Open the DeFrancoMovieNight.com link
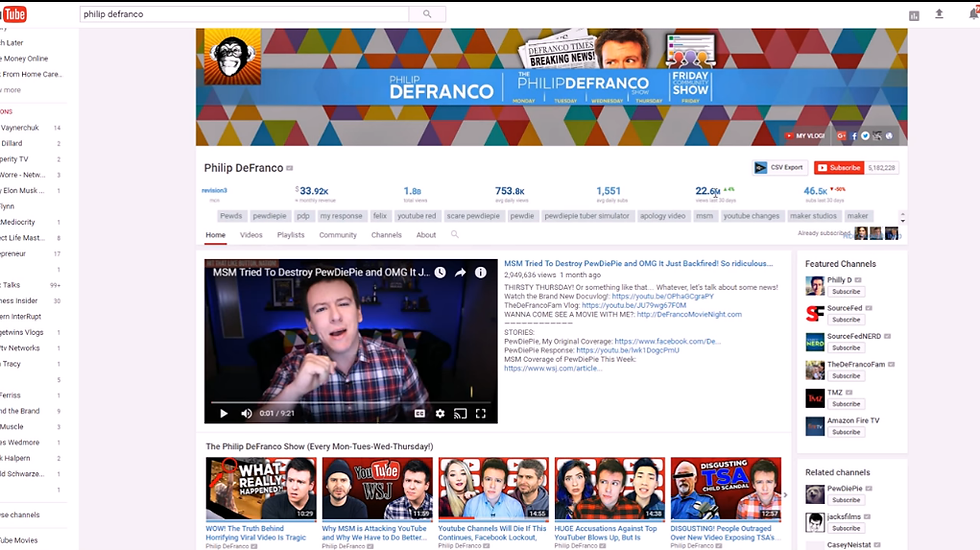This screenshot has width=980, height=550. 689,314
